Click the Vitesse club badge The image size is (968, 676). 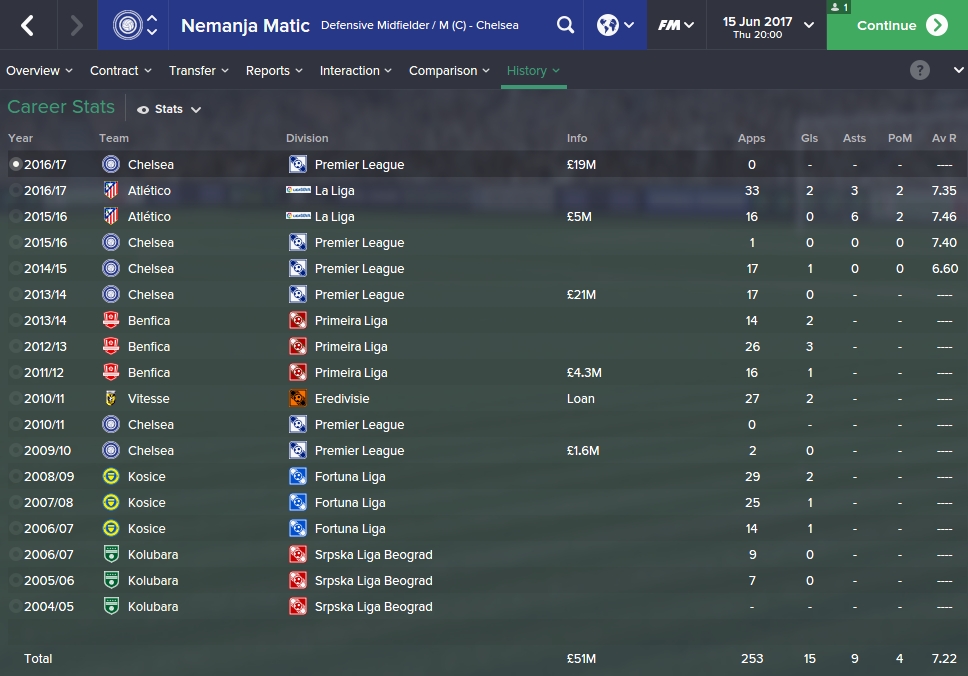111,398
